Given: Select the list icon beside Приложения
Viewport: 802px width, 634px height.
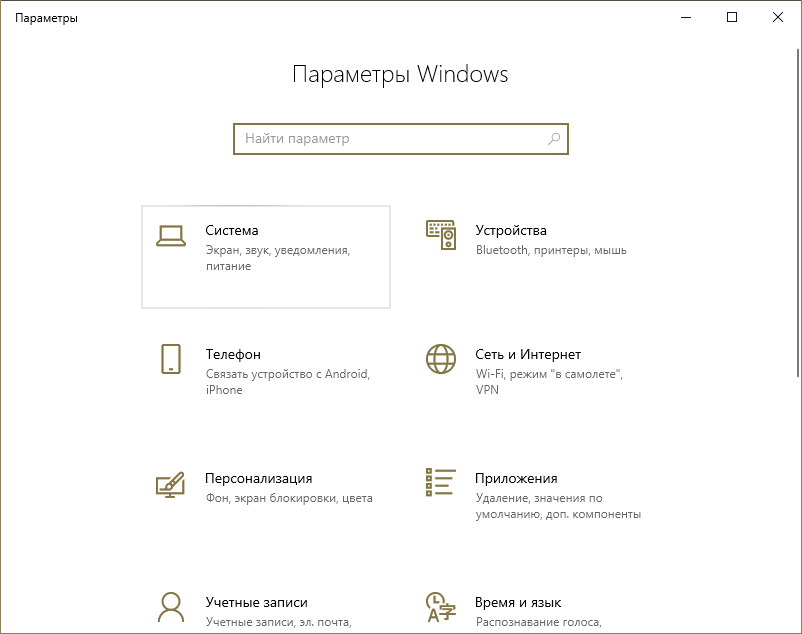Looking at the screenshot, I should [x=441, y=482].
